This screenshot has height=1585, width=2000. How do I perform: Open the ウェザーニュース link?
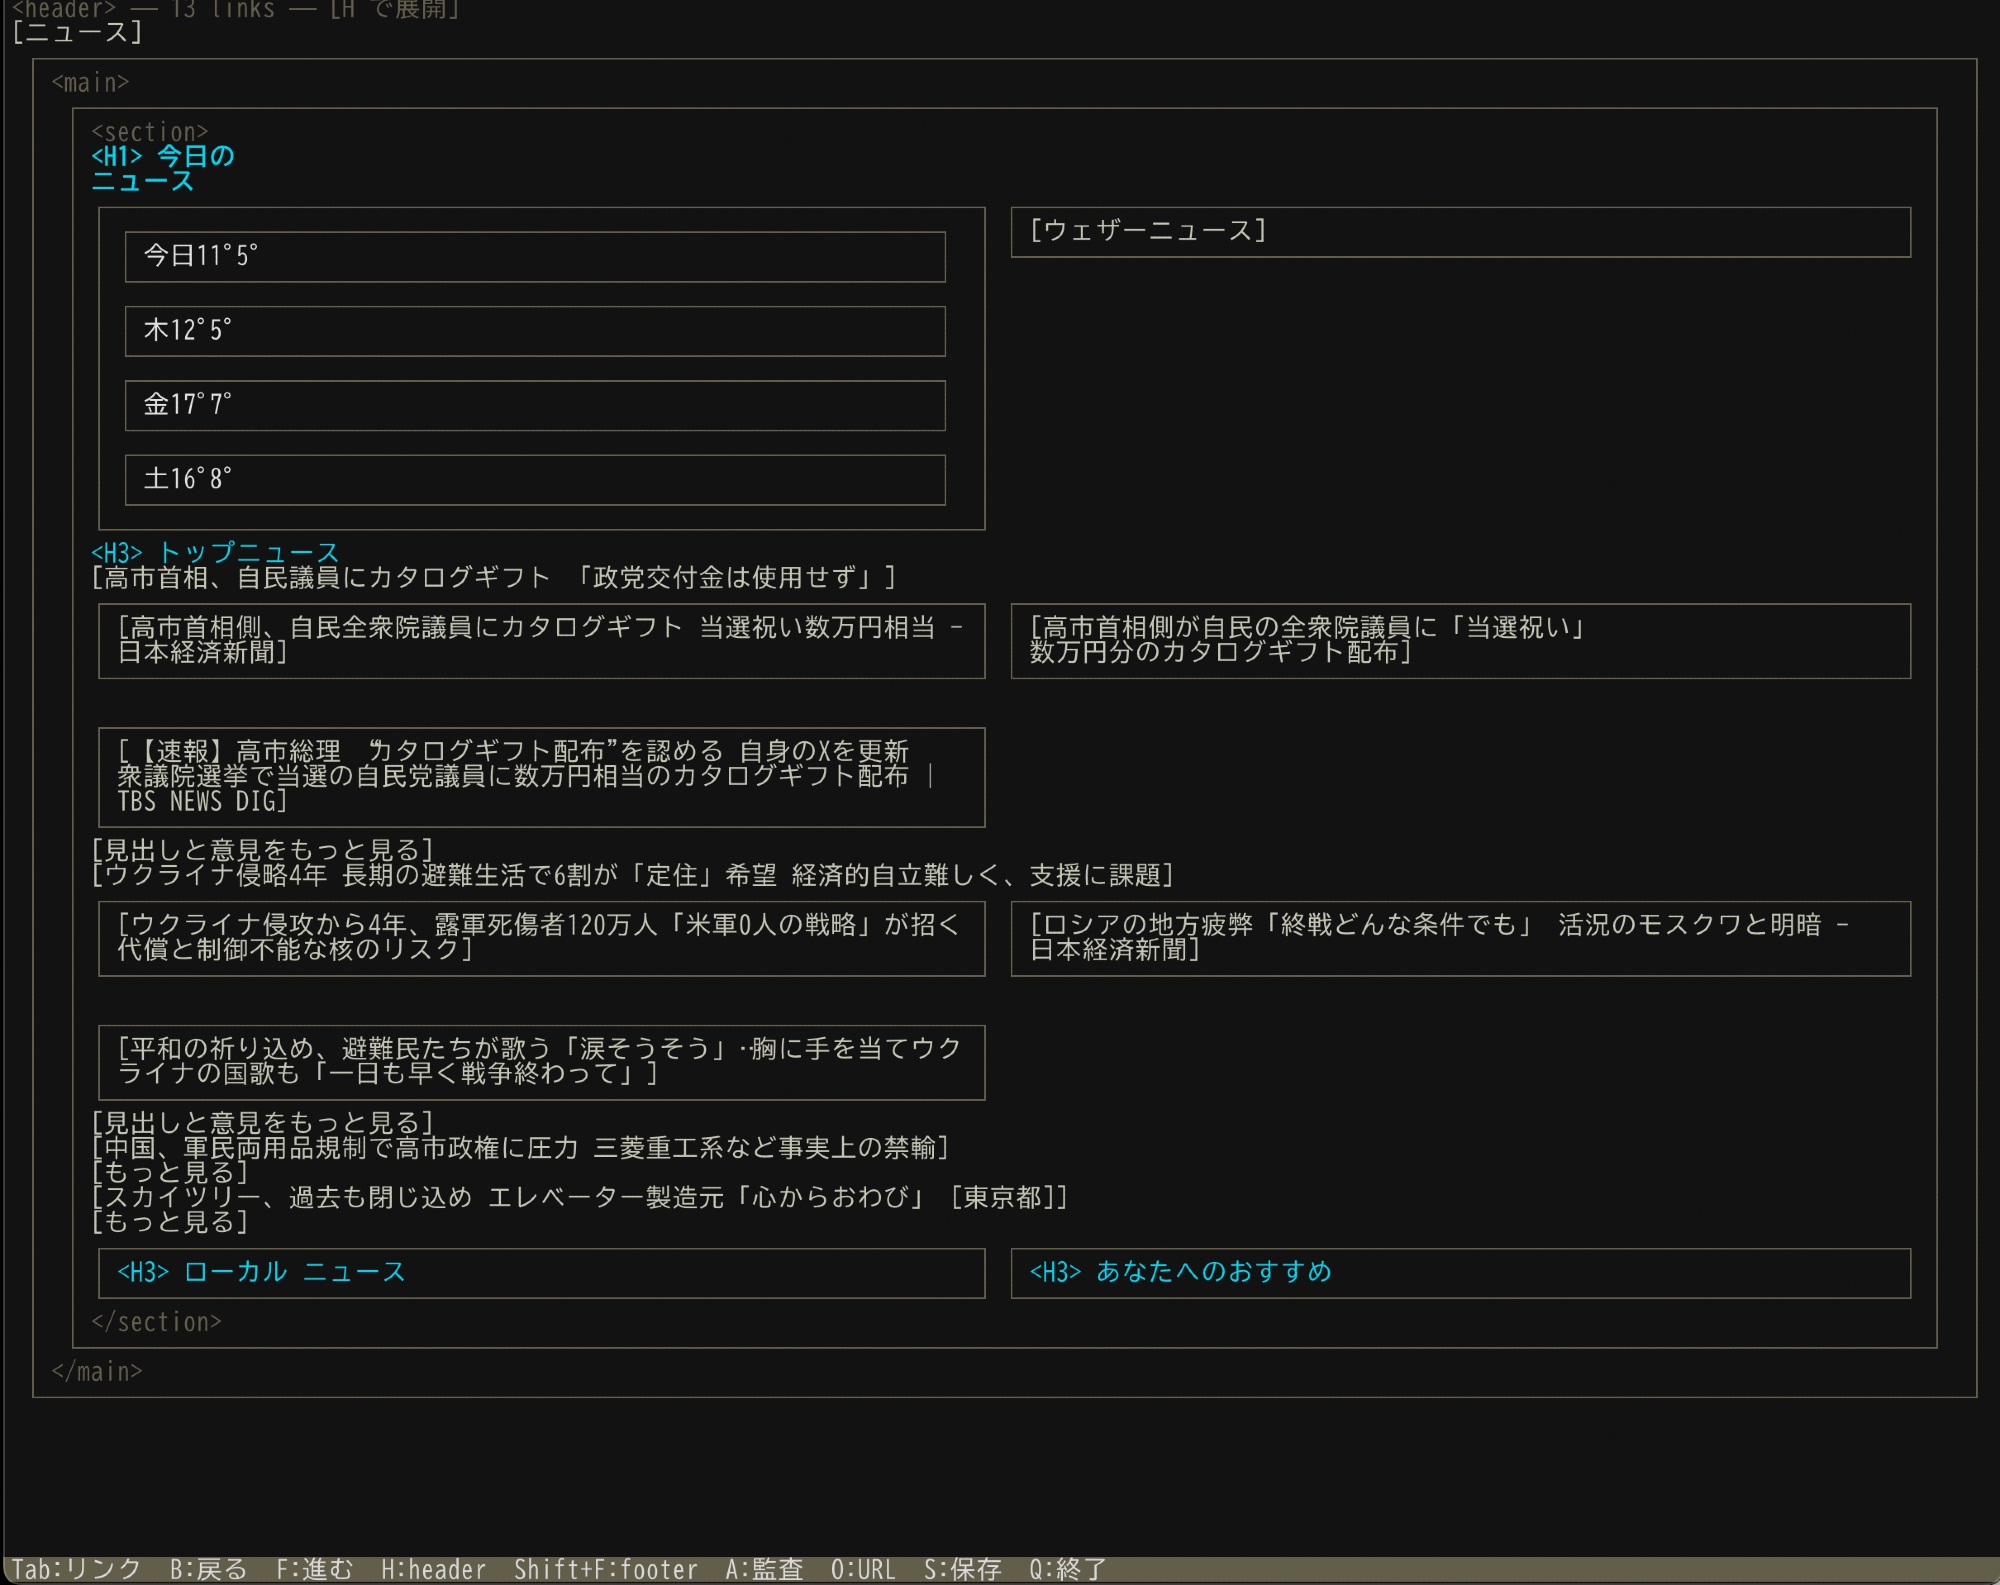click(1148, 231)
